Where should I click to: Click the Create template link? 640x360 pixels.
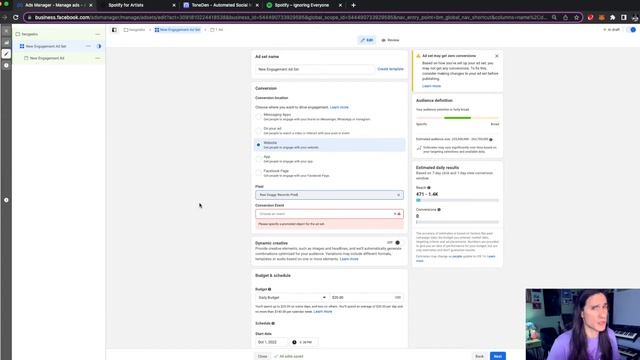(x=390, y=69)
